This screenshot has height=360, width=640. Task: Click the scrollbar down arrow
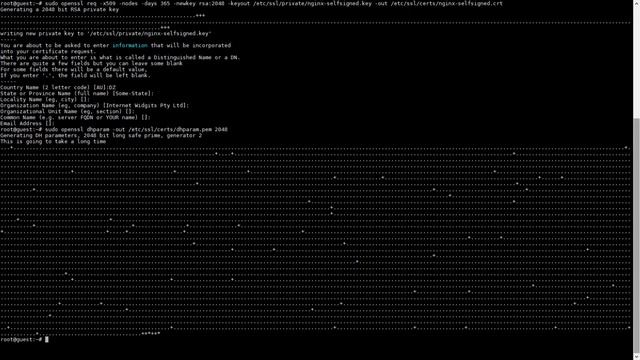coord(636,357)
